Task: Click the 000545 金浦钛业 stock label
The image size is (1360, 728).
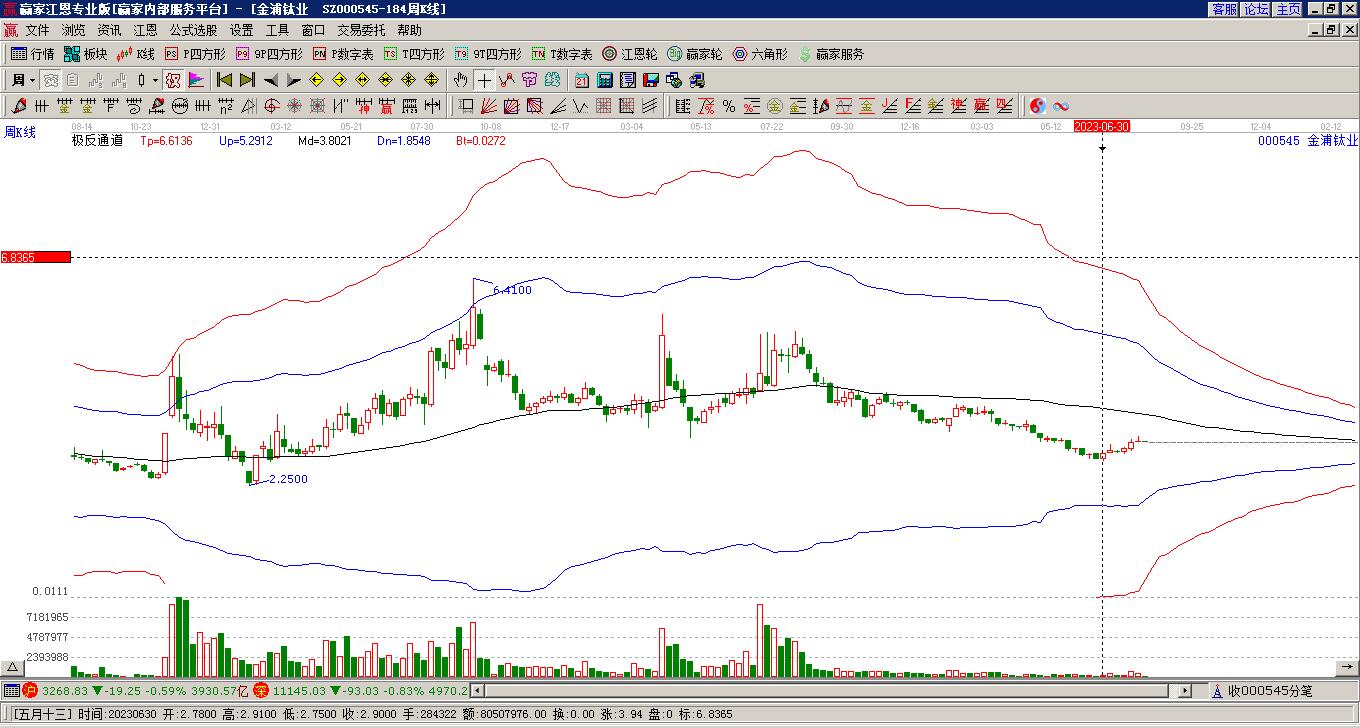Action: tap(1308, 141)
